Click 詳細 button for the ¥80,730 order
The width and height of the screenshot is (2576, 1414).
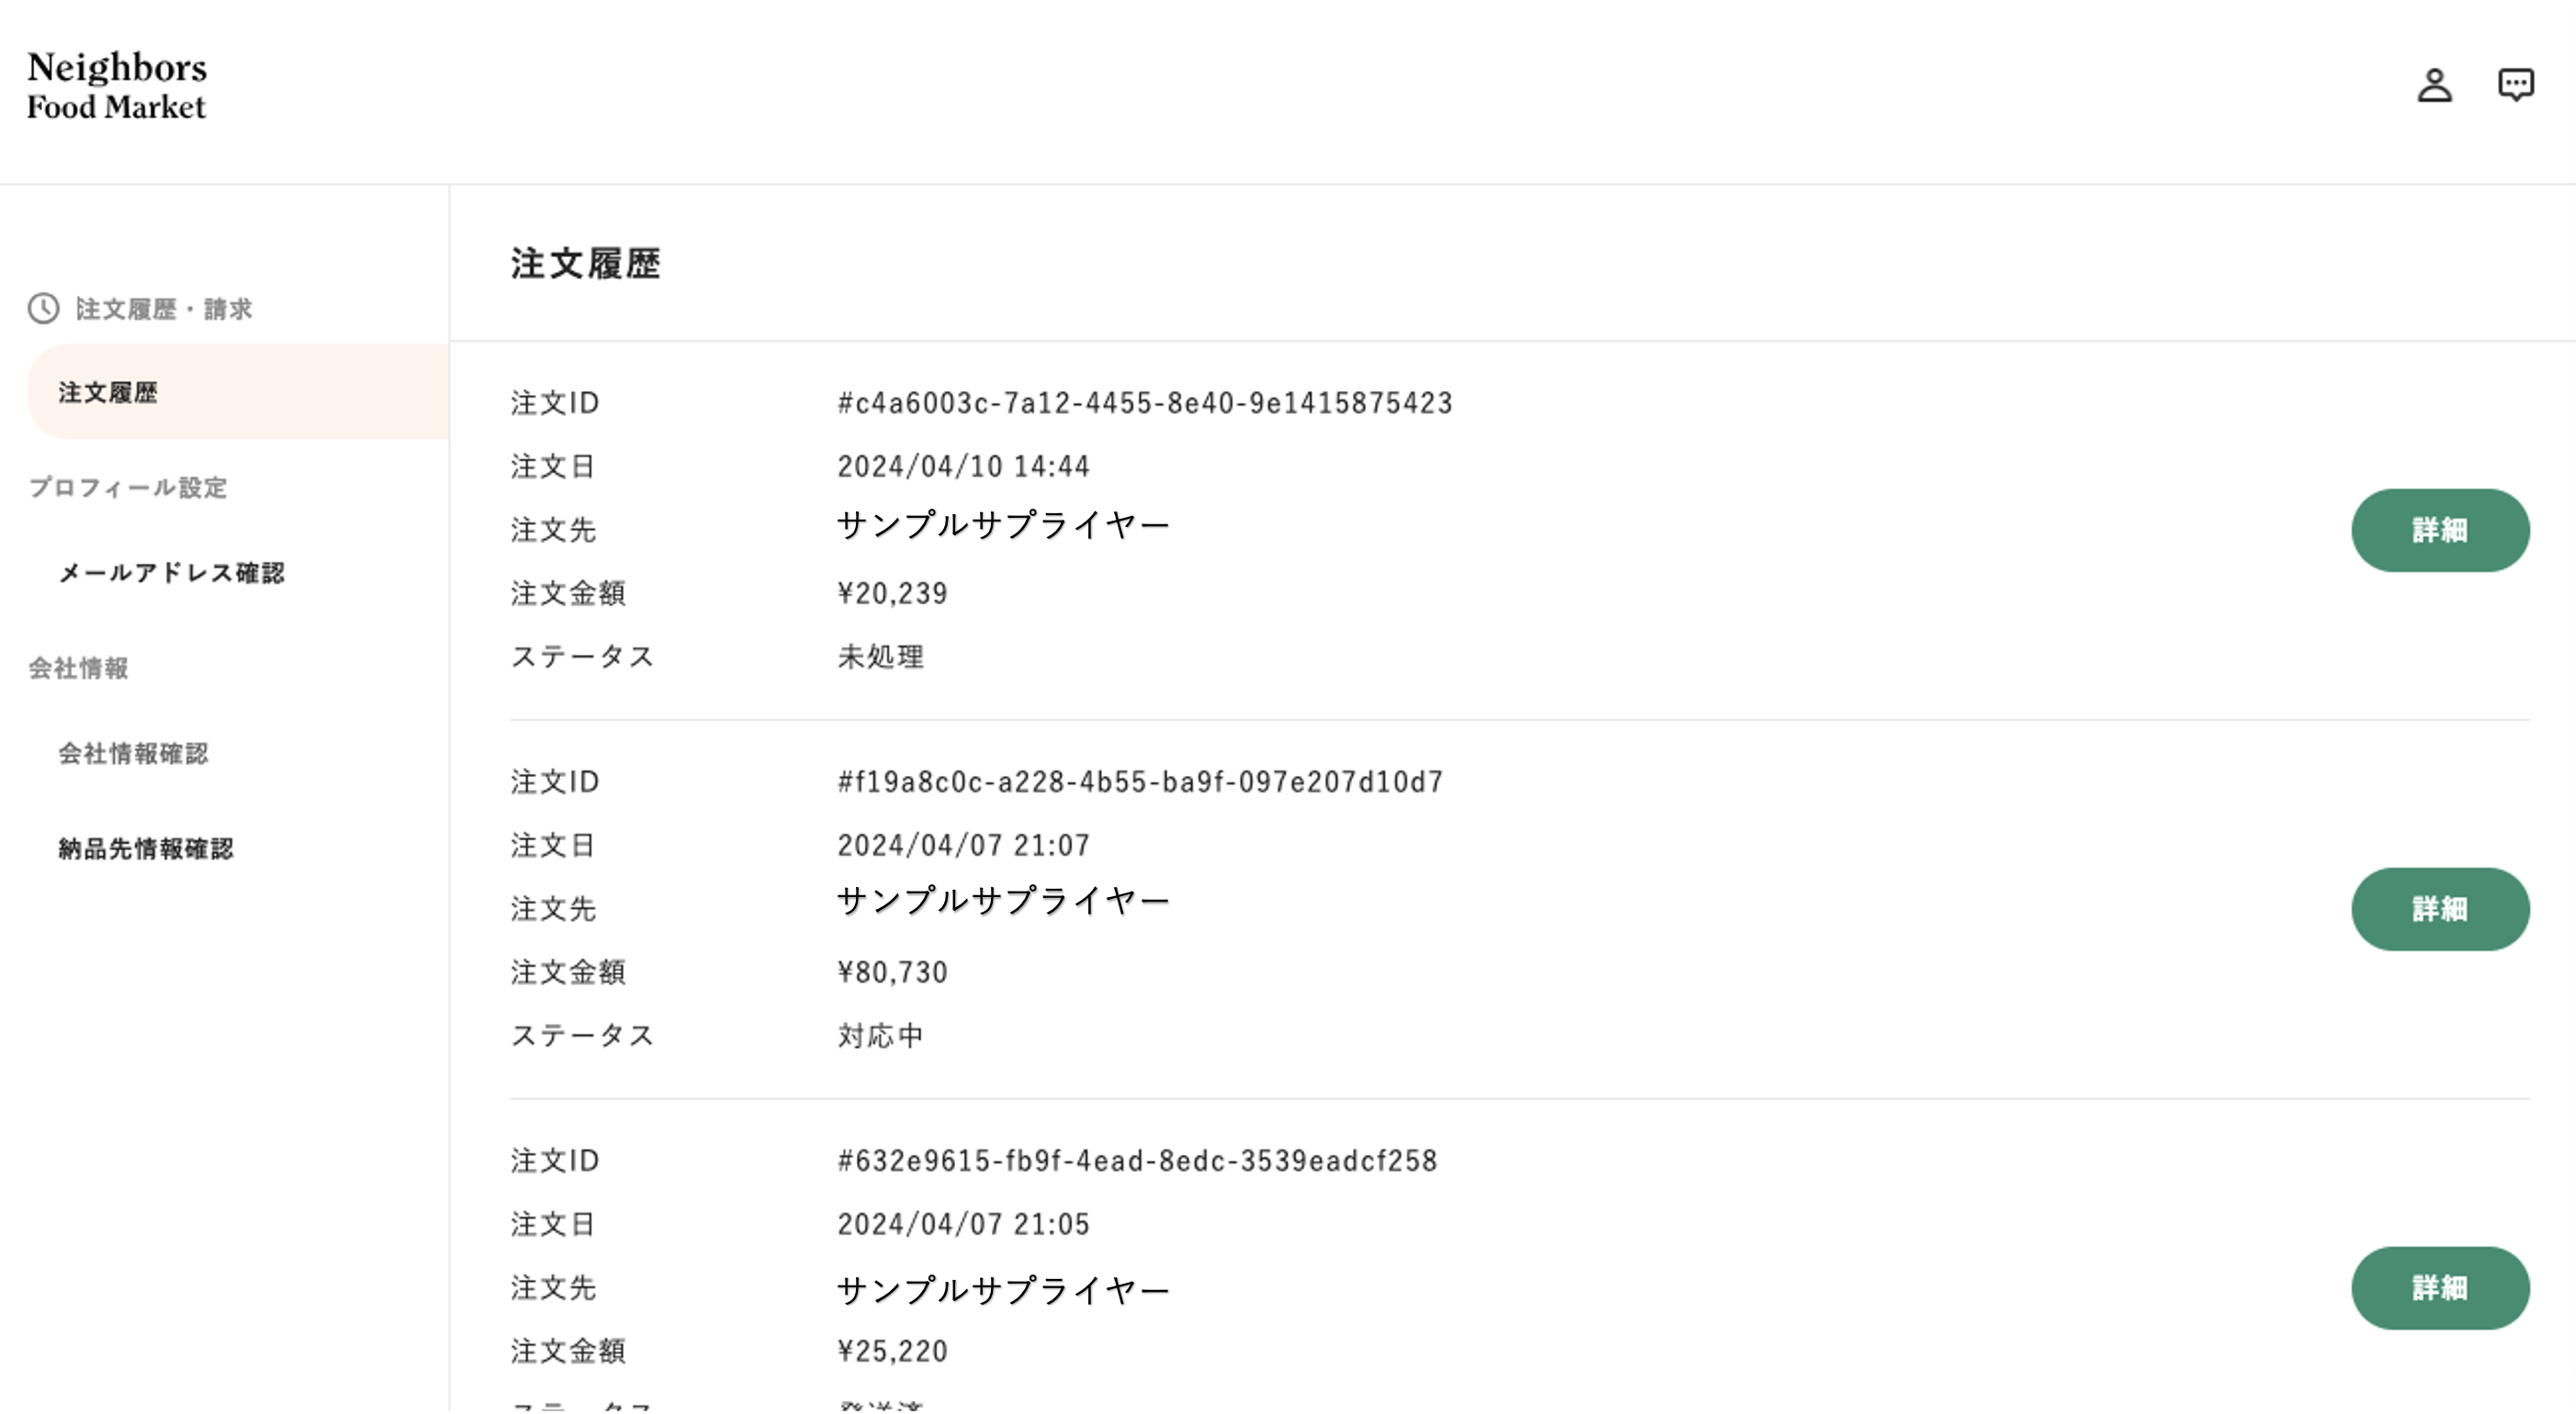[2440, 909]
